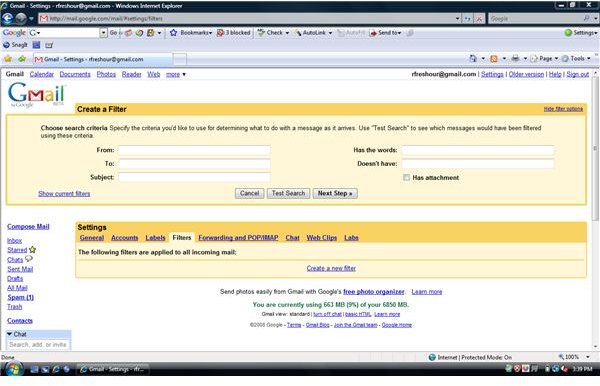
Task: Click Add to Favorites green plus star
Action: 22,59
